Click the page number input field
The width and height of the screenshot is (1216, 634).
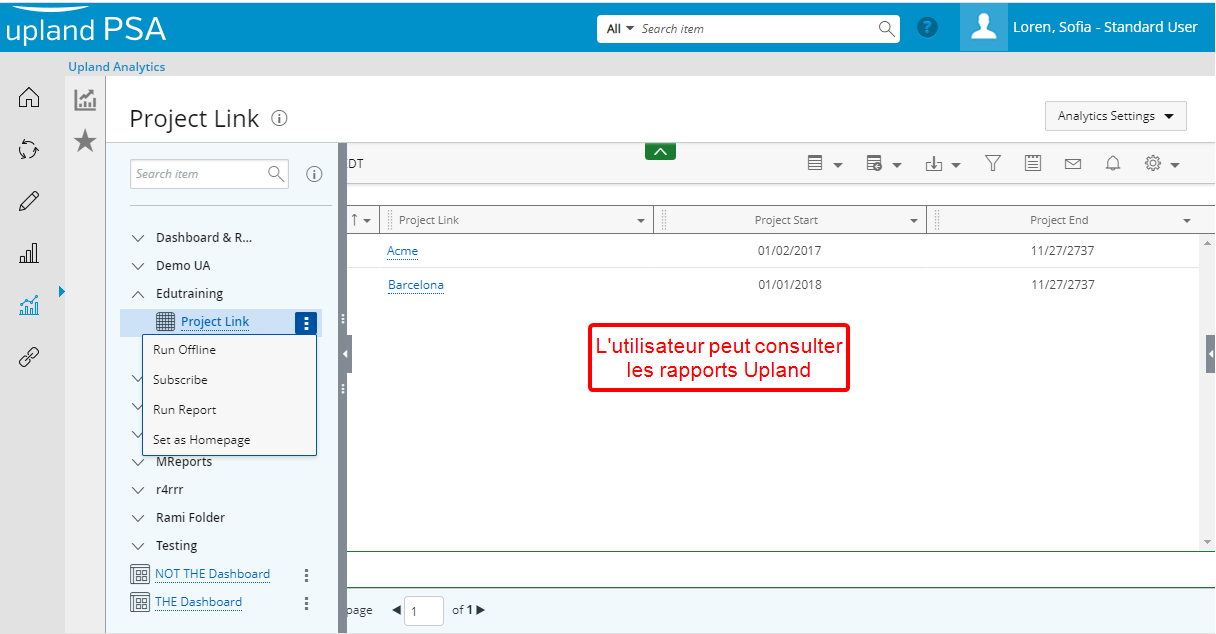[x=423, y=610]
